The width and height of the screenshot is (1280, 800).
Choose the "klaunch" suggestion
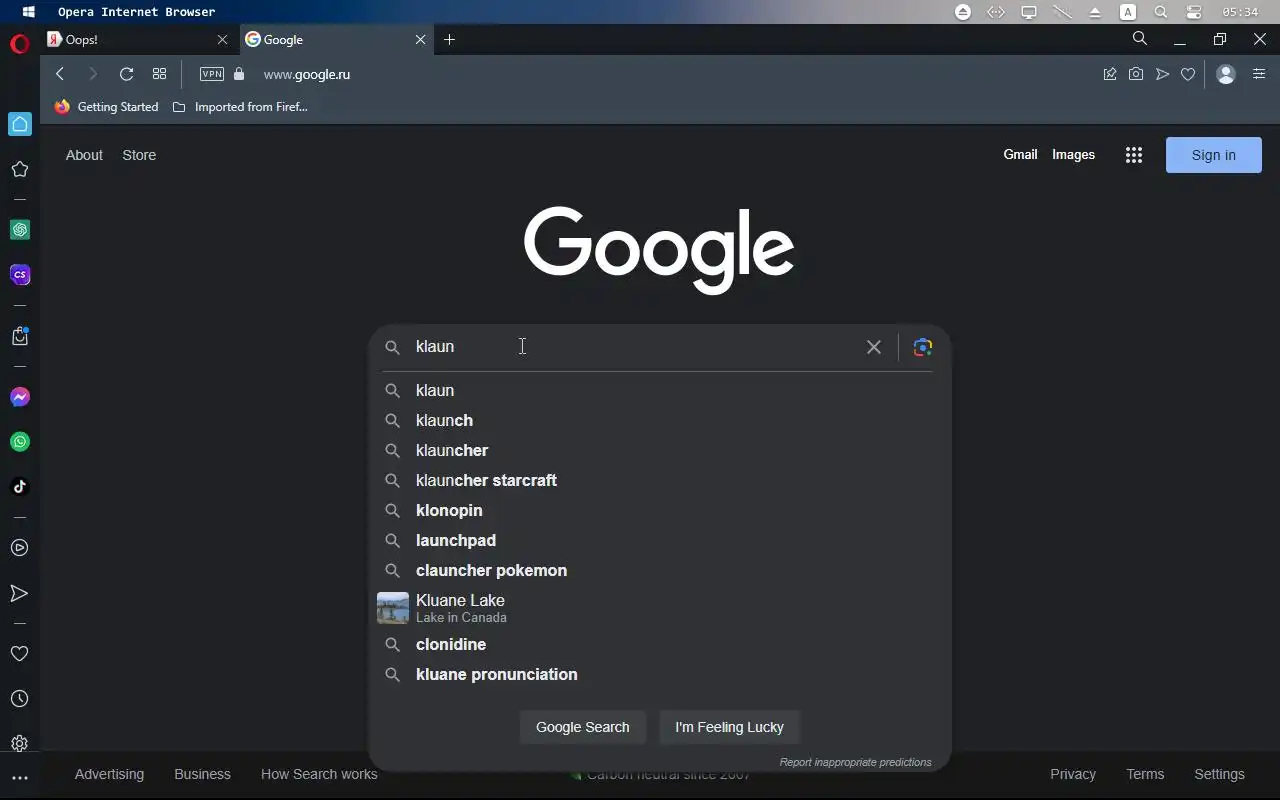660,420
